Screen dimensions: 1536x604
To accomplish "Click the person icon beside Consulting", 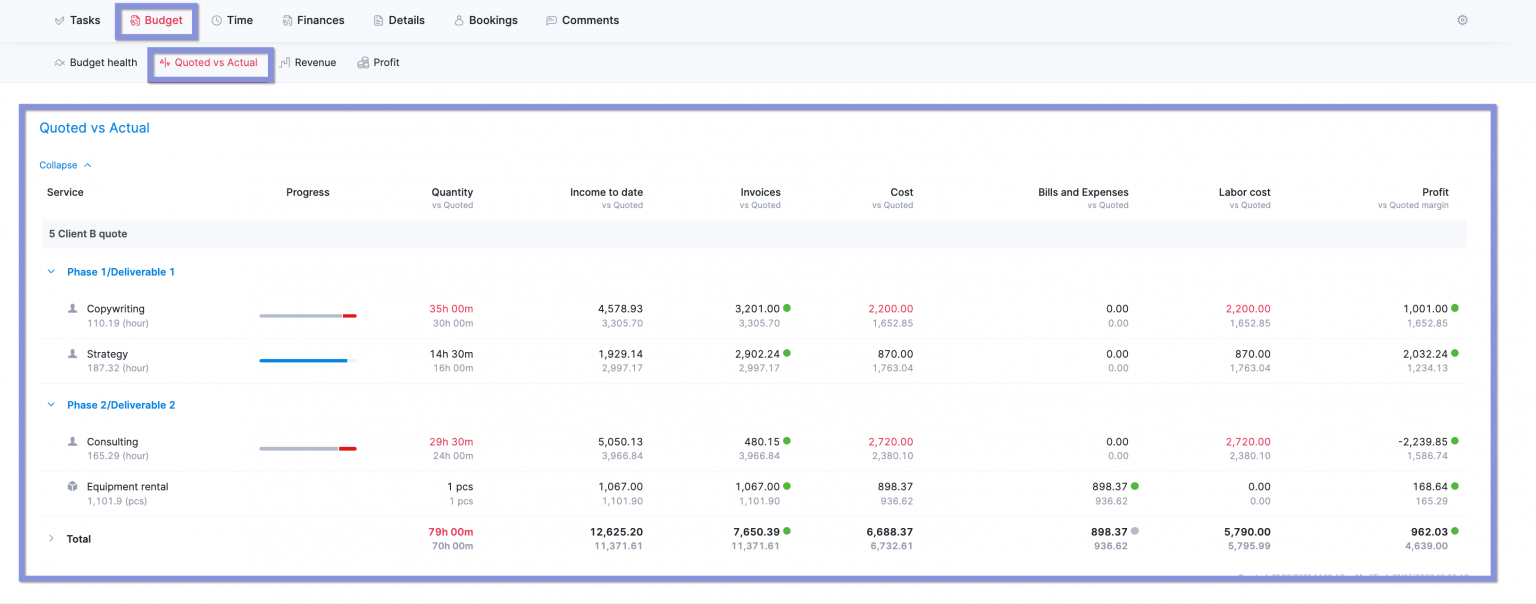I will point(72,442).
